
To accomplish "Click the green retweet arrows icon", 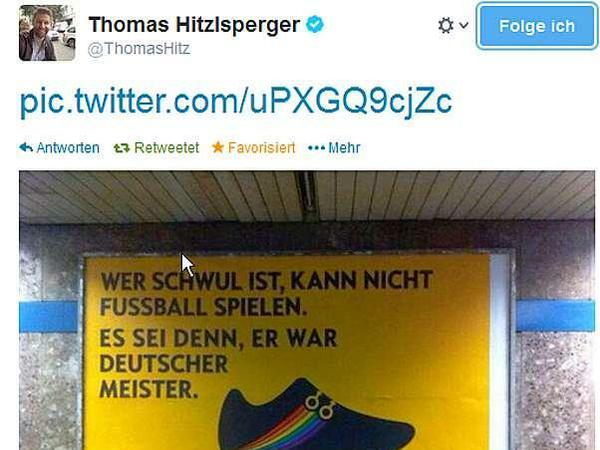I will 122,148.
